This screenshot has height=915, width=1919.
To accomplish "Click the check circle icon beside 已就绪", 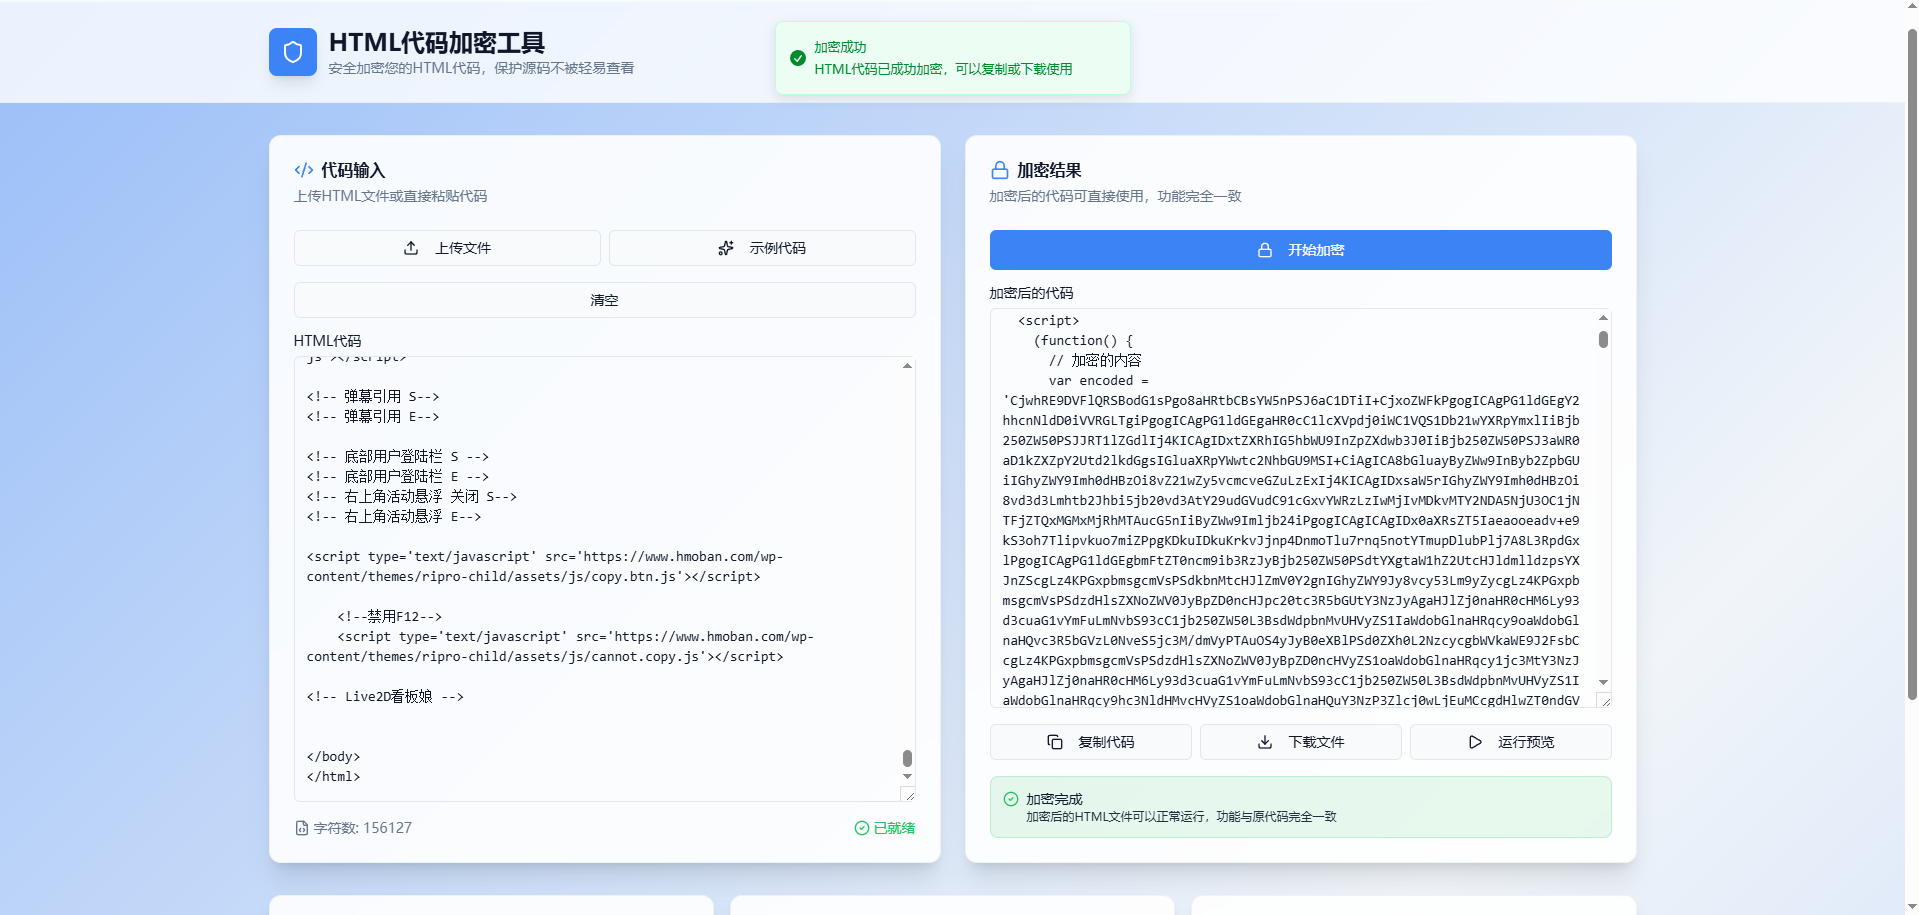I will [x=862, y=828].
